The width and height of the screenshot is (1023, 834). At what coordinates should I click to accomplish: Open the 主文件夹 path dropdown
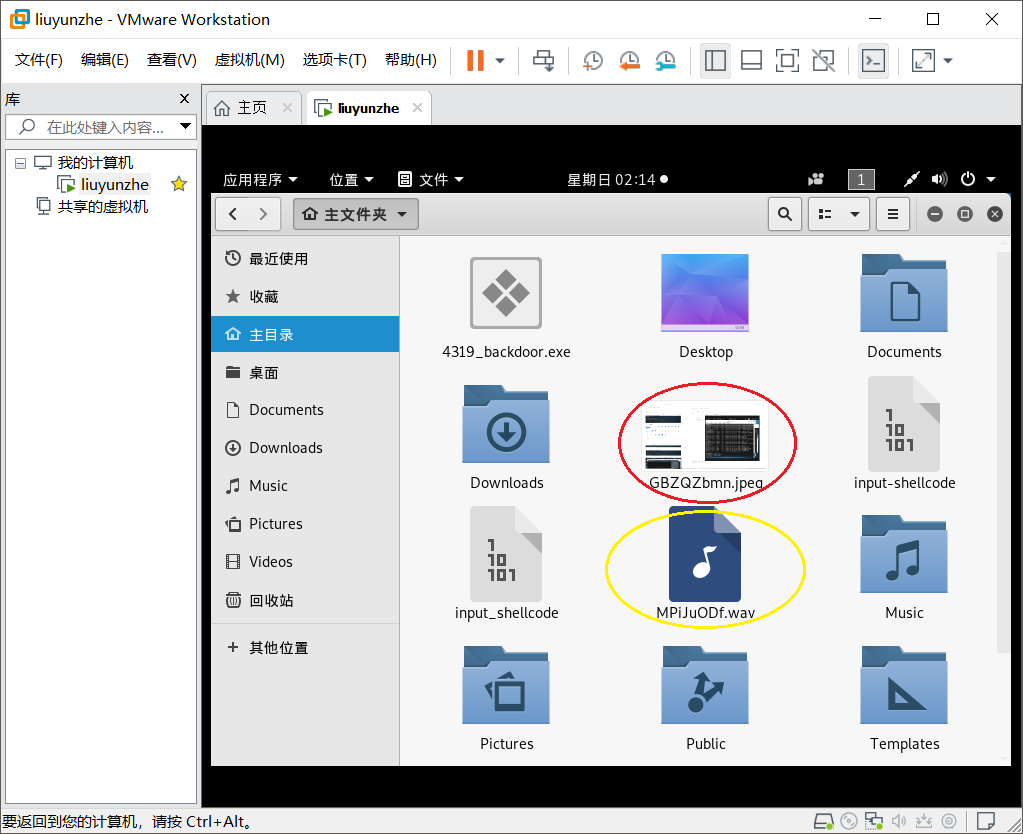pyautogui.click(x=356, y=214)
